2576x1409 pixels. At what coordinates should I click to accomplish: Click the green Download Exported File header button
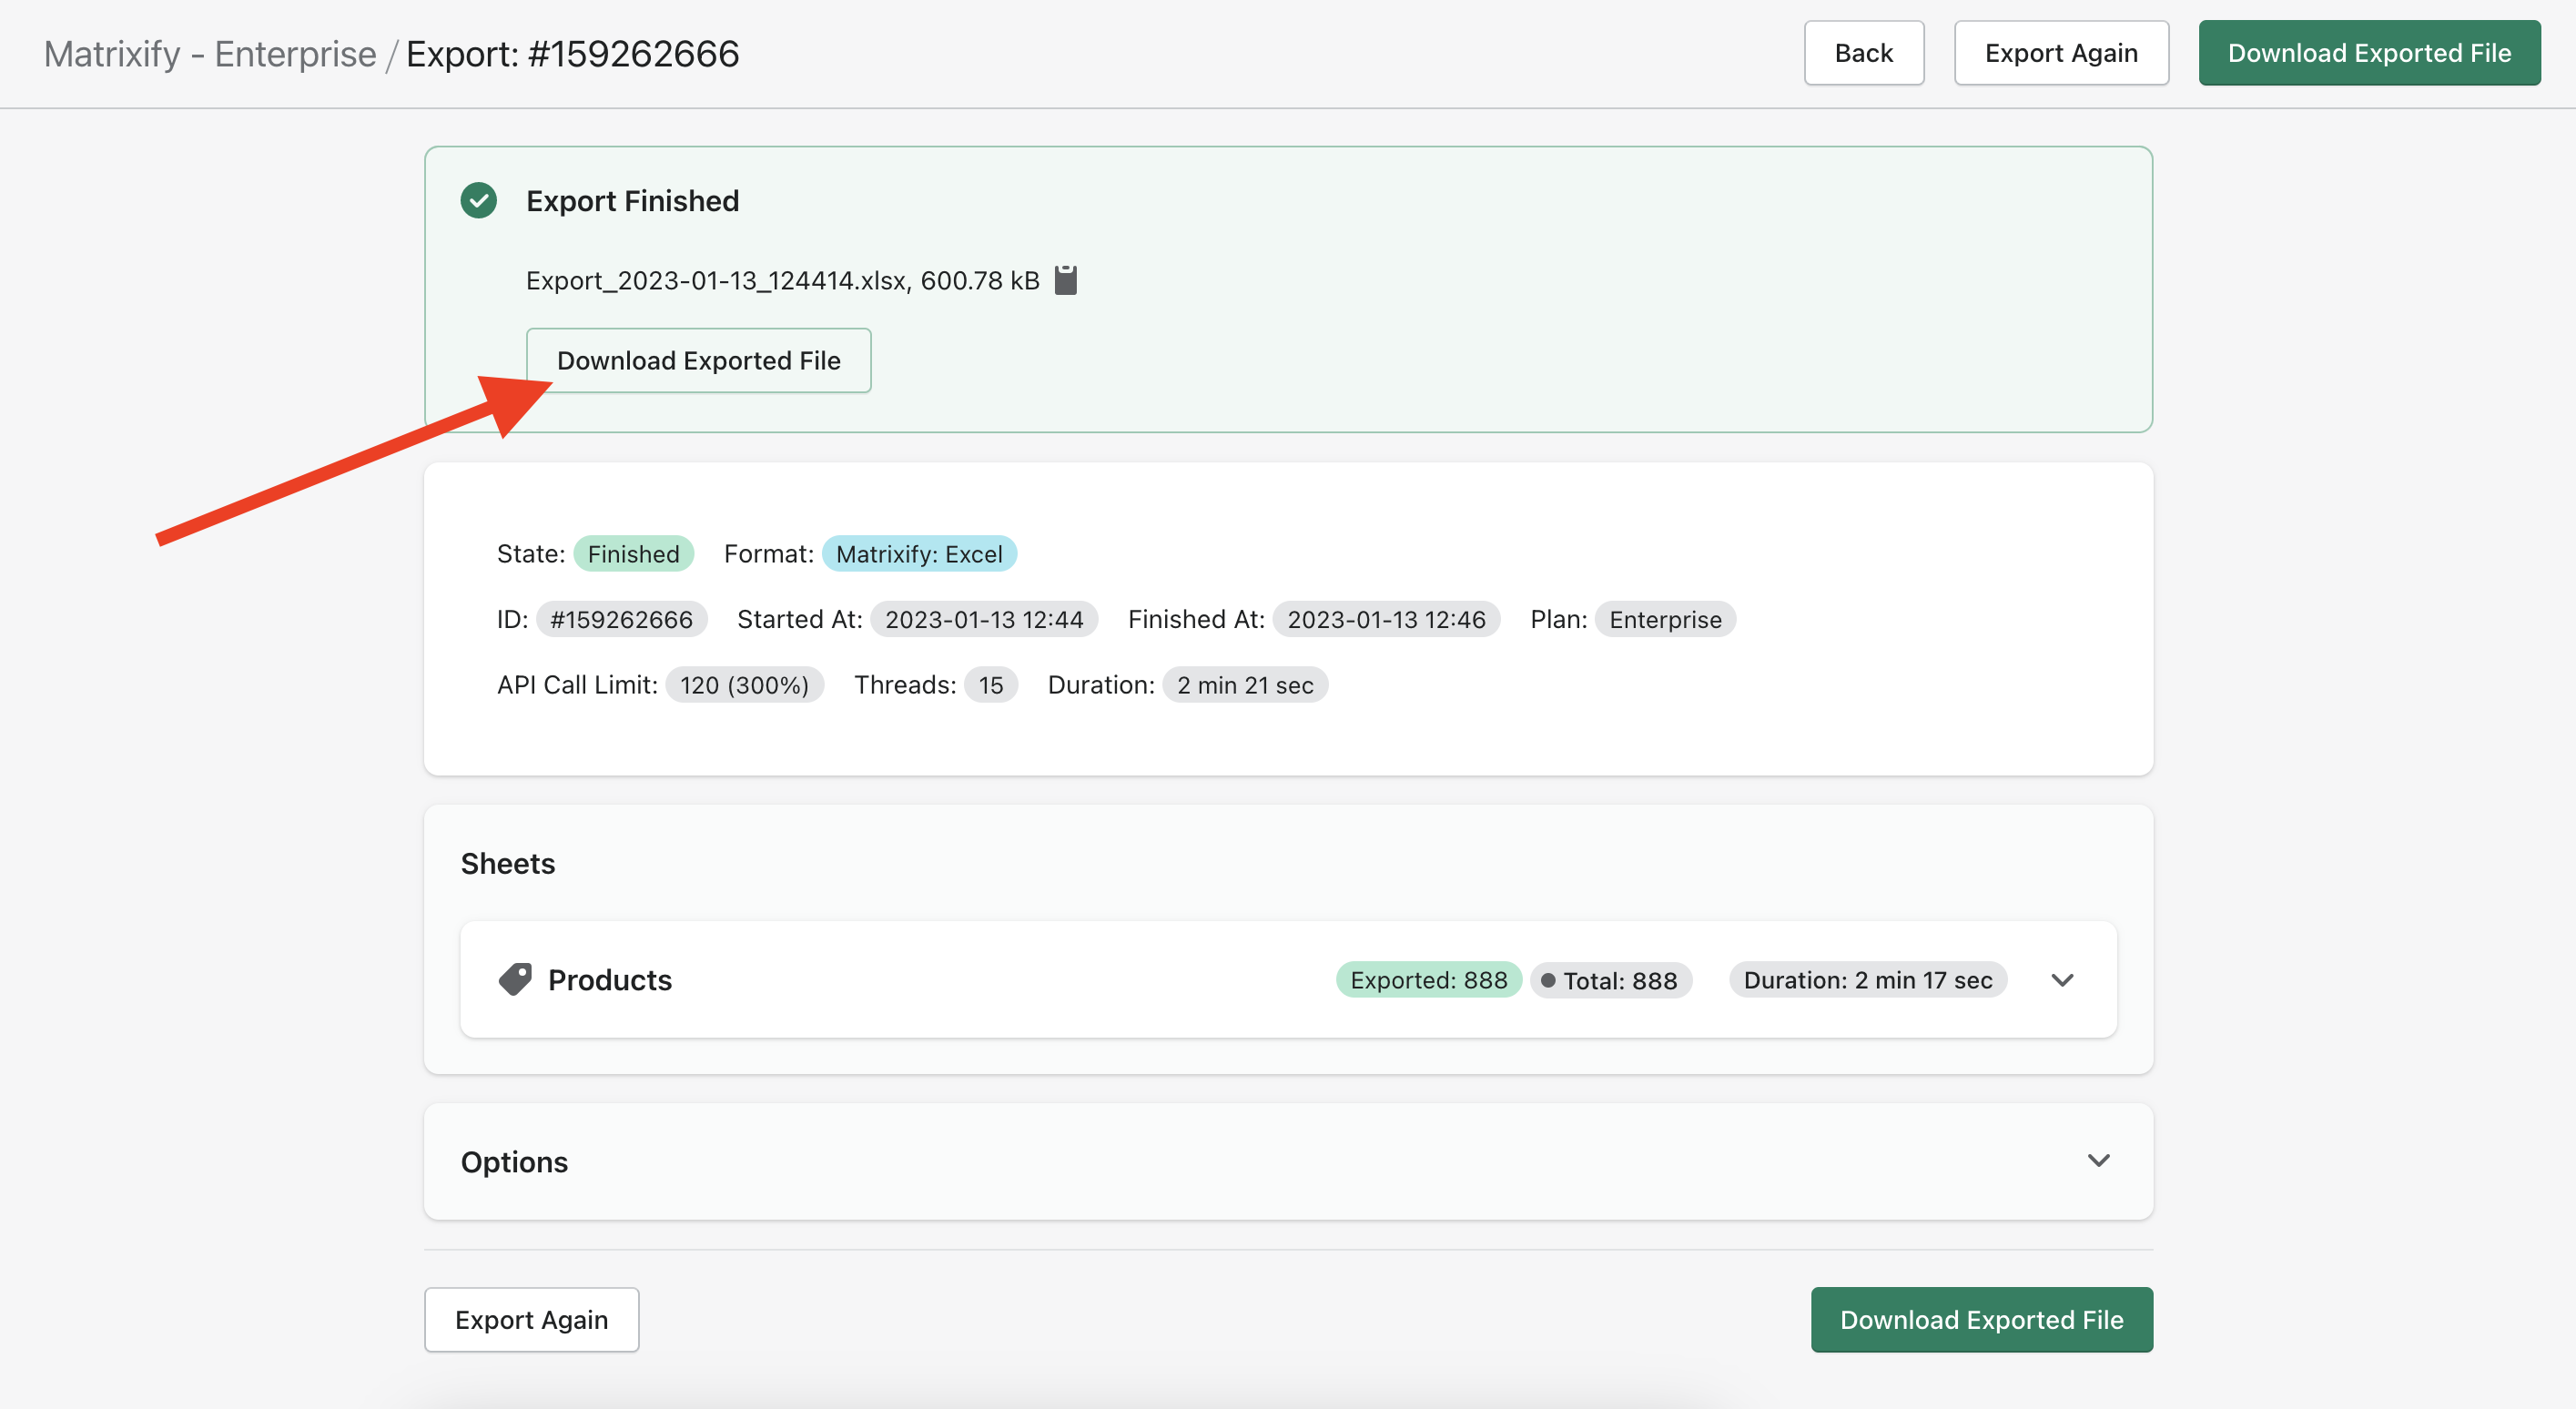(x=2369, y=52)
